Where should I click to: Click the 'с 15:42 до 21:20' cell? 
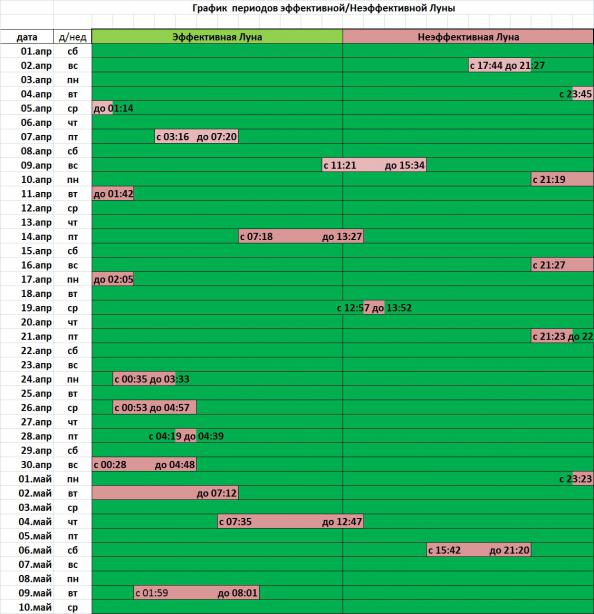coord(478,550)
